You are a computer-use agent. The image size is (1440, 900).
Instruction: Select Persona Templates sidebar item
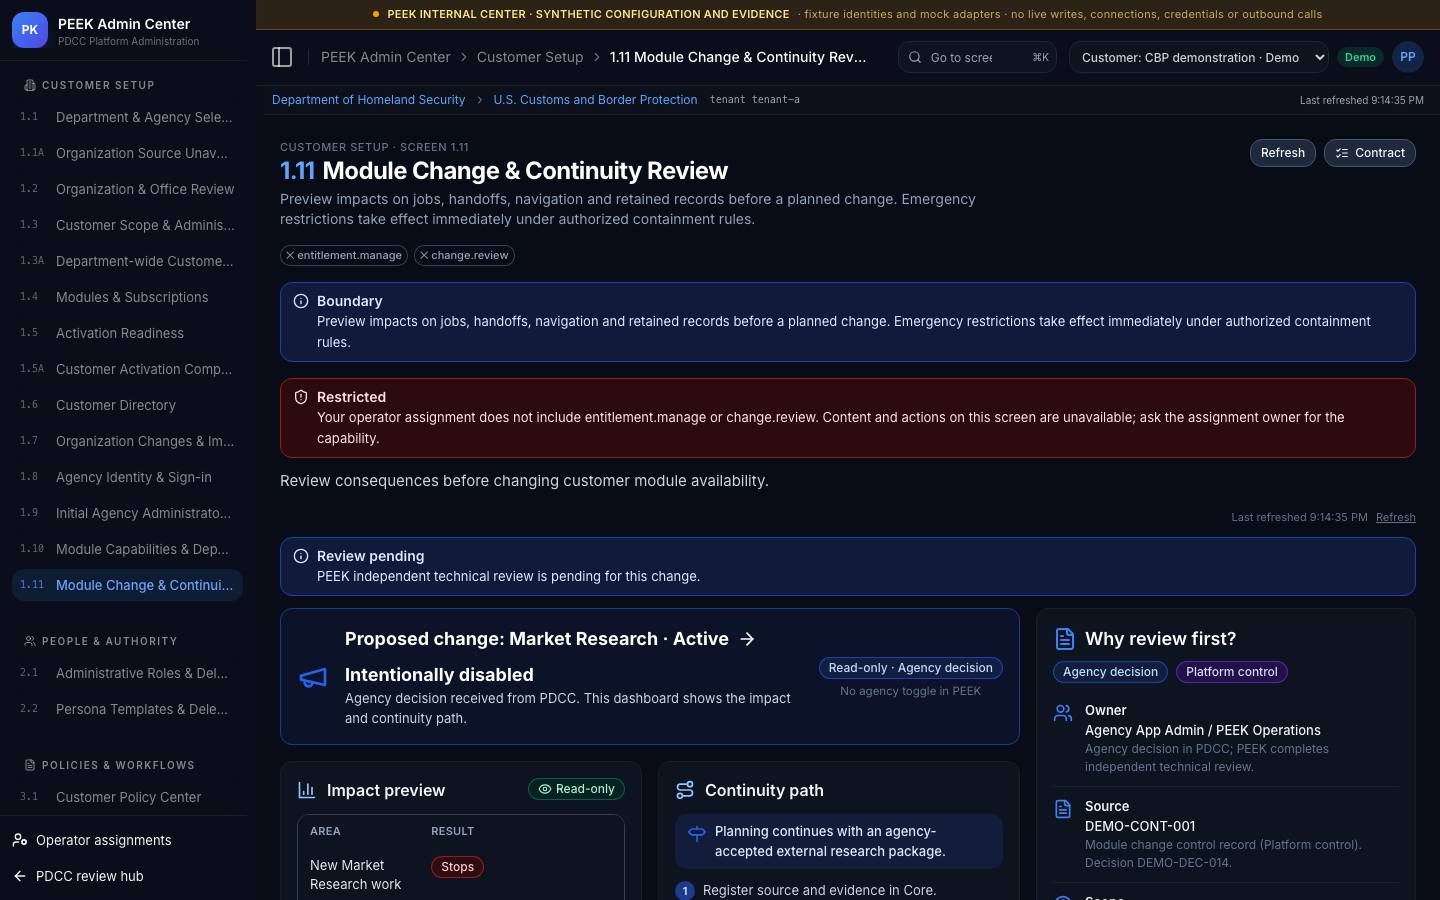tap(127, 709)
